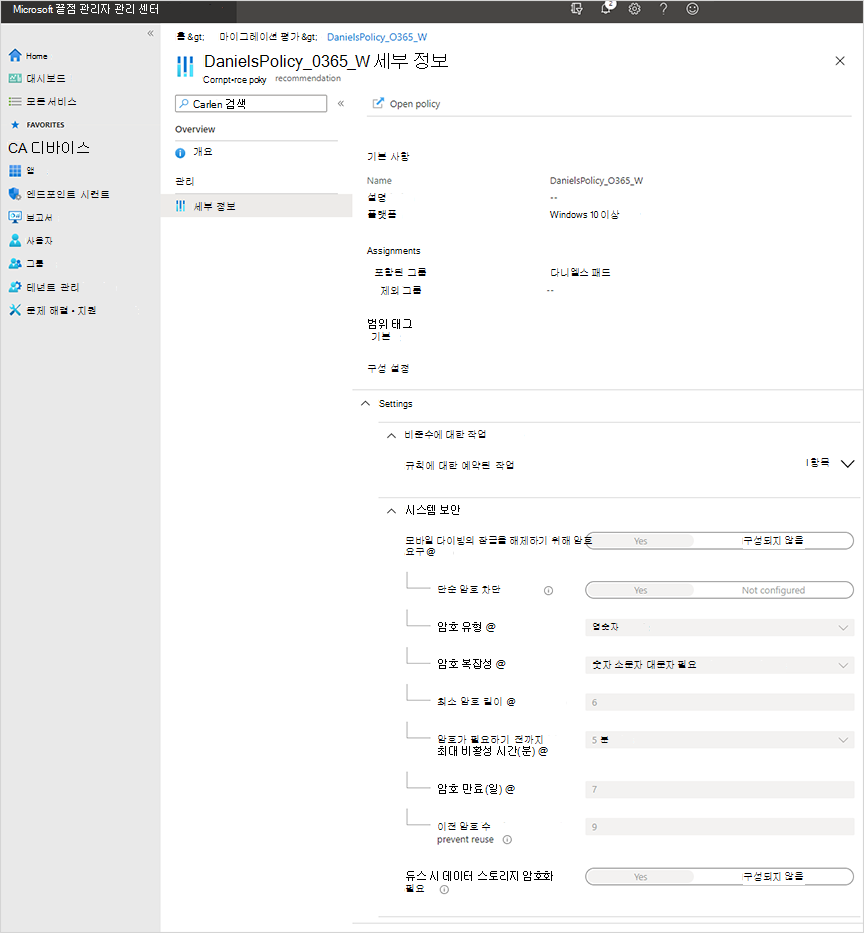Select Not configured for 단순 암호 차단
864x933 pixels.
pos(773,590)
